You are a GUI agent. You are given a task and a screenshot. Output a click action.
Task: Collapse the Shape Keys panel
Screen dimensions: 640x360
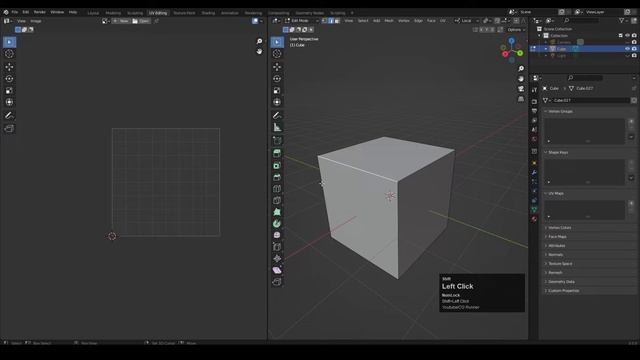tap(558, 152)
